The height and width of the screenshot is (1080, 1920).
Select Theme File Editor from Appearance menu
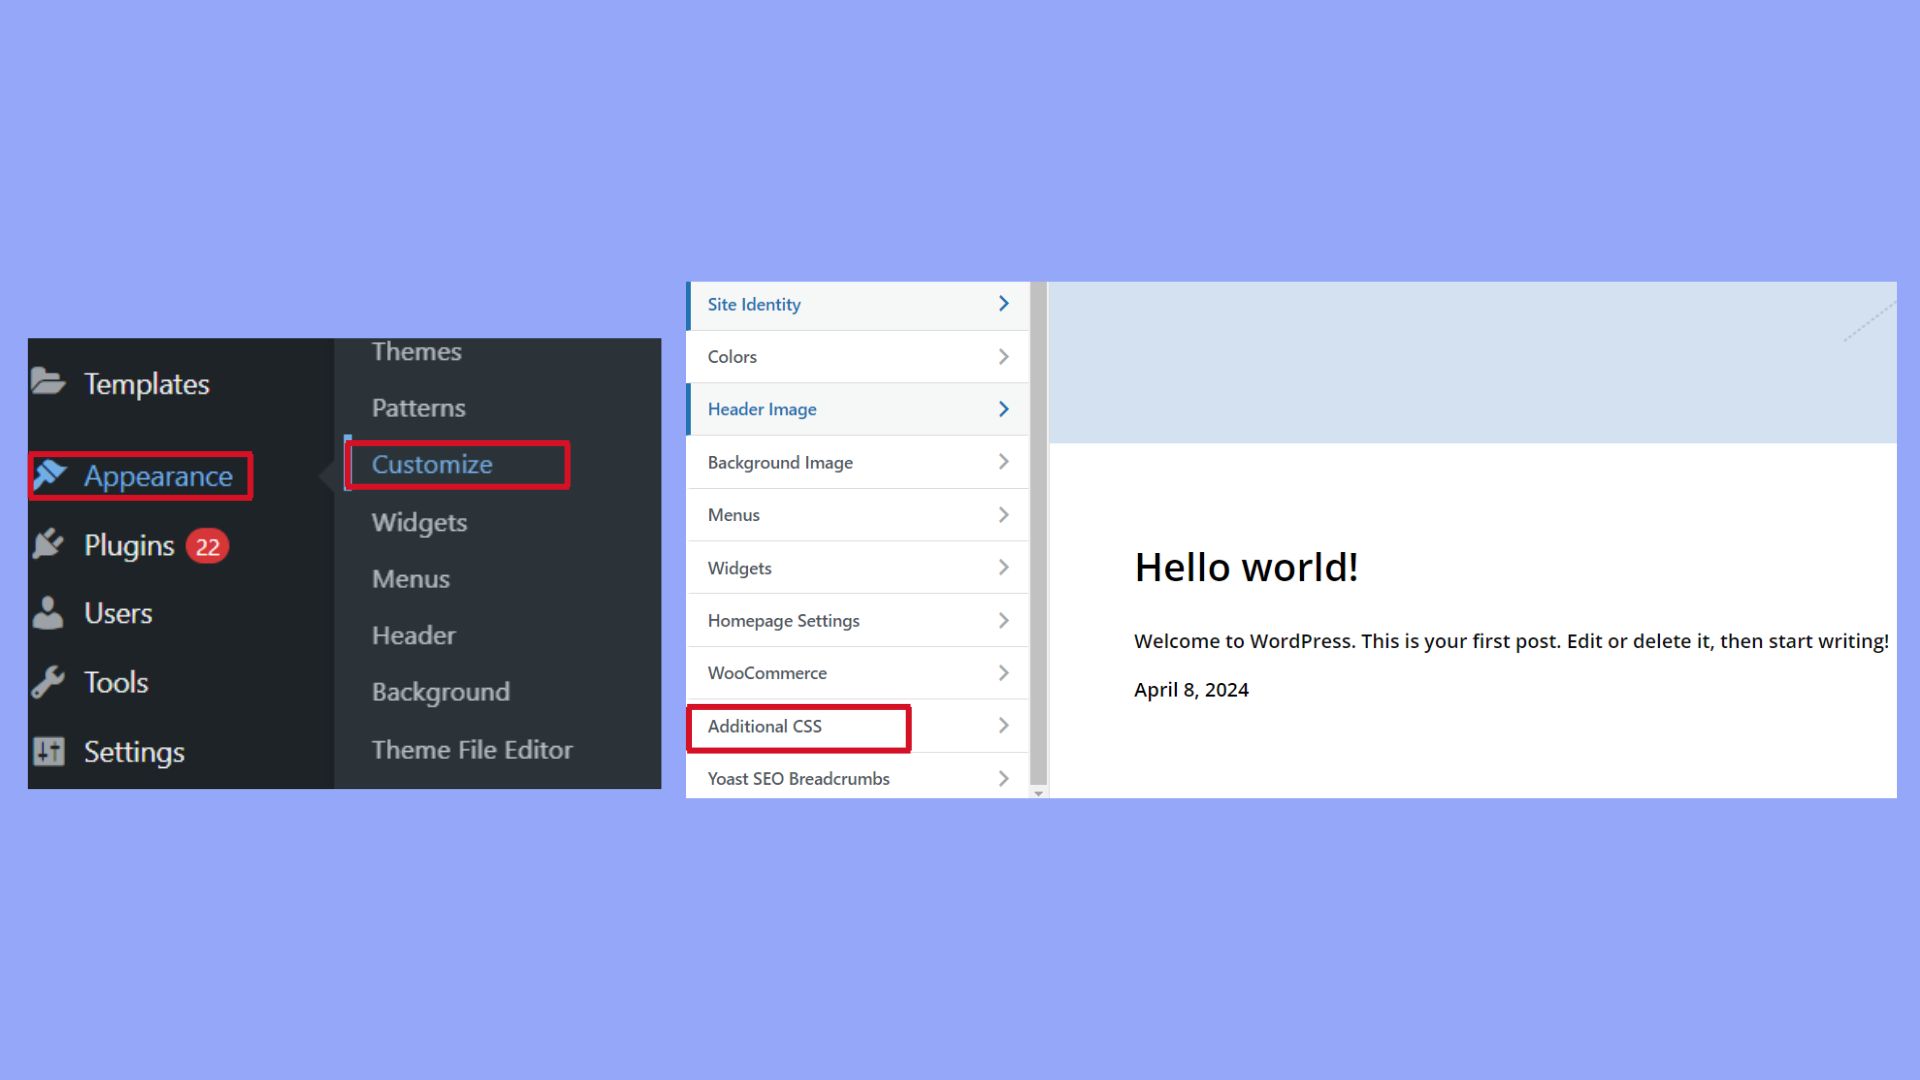click(x=471, y=749)
